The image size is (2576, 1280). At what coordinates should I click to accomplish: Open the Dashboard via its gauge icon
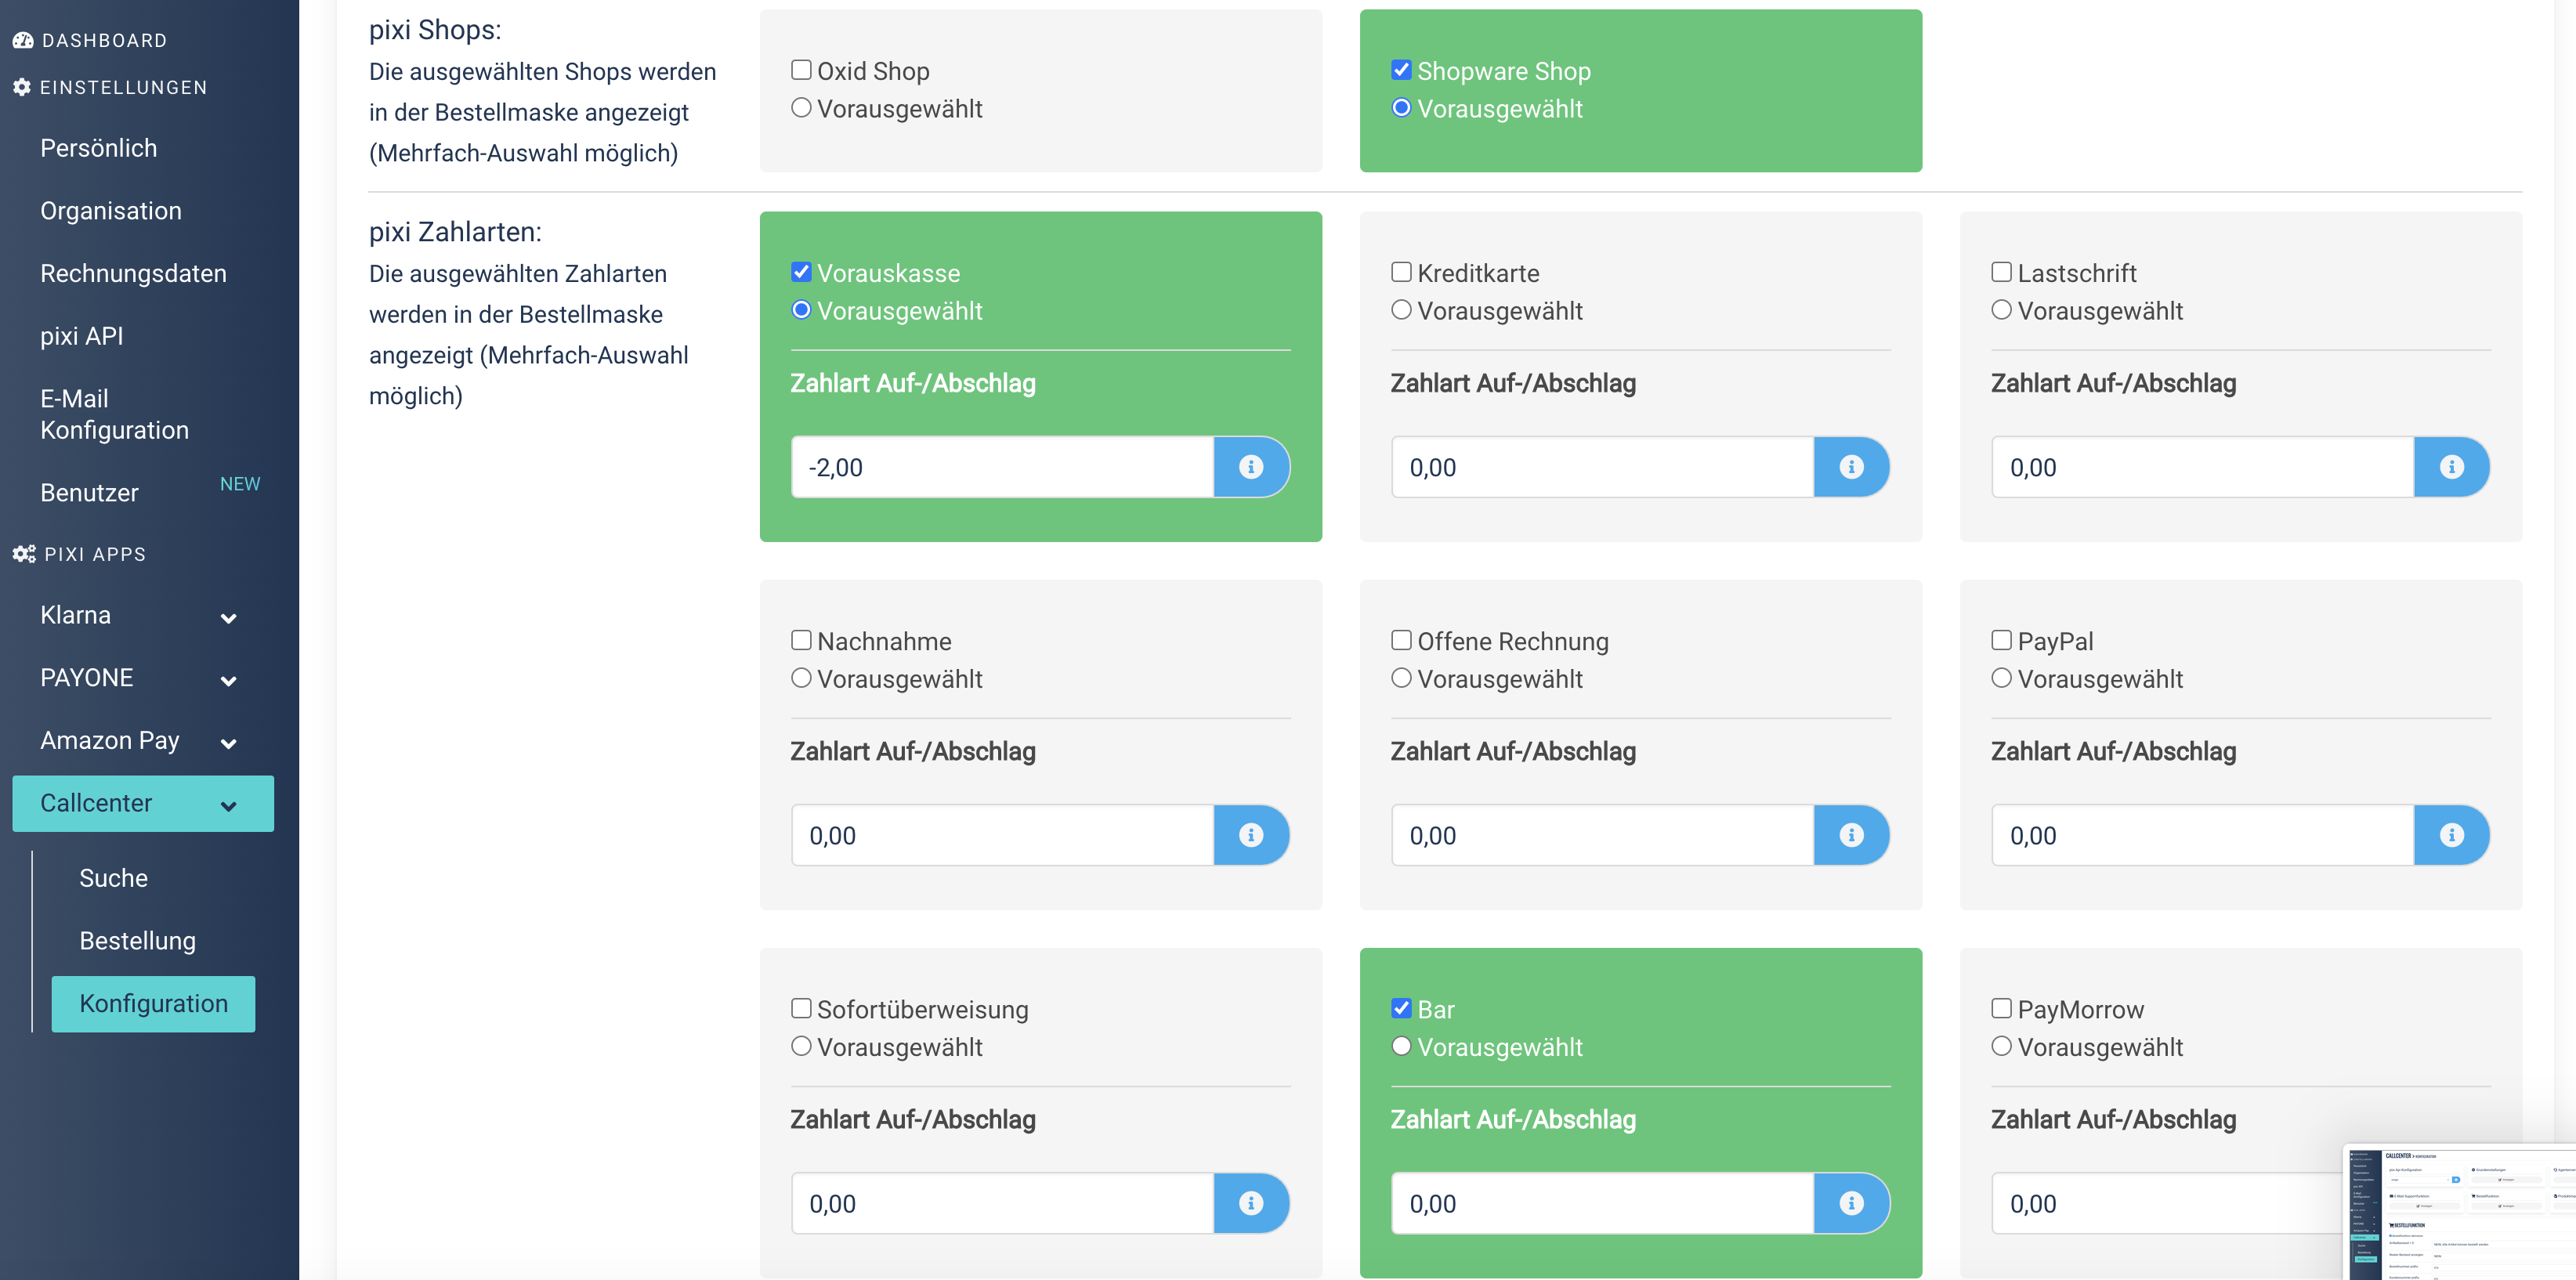click(23, 40)
